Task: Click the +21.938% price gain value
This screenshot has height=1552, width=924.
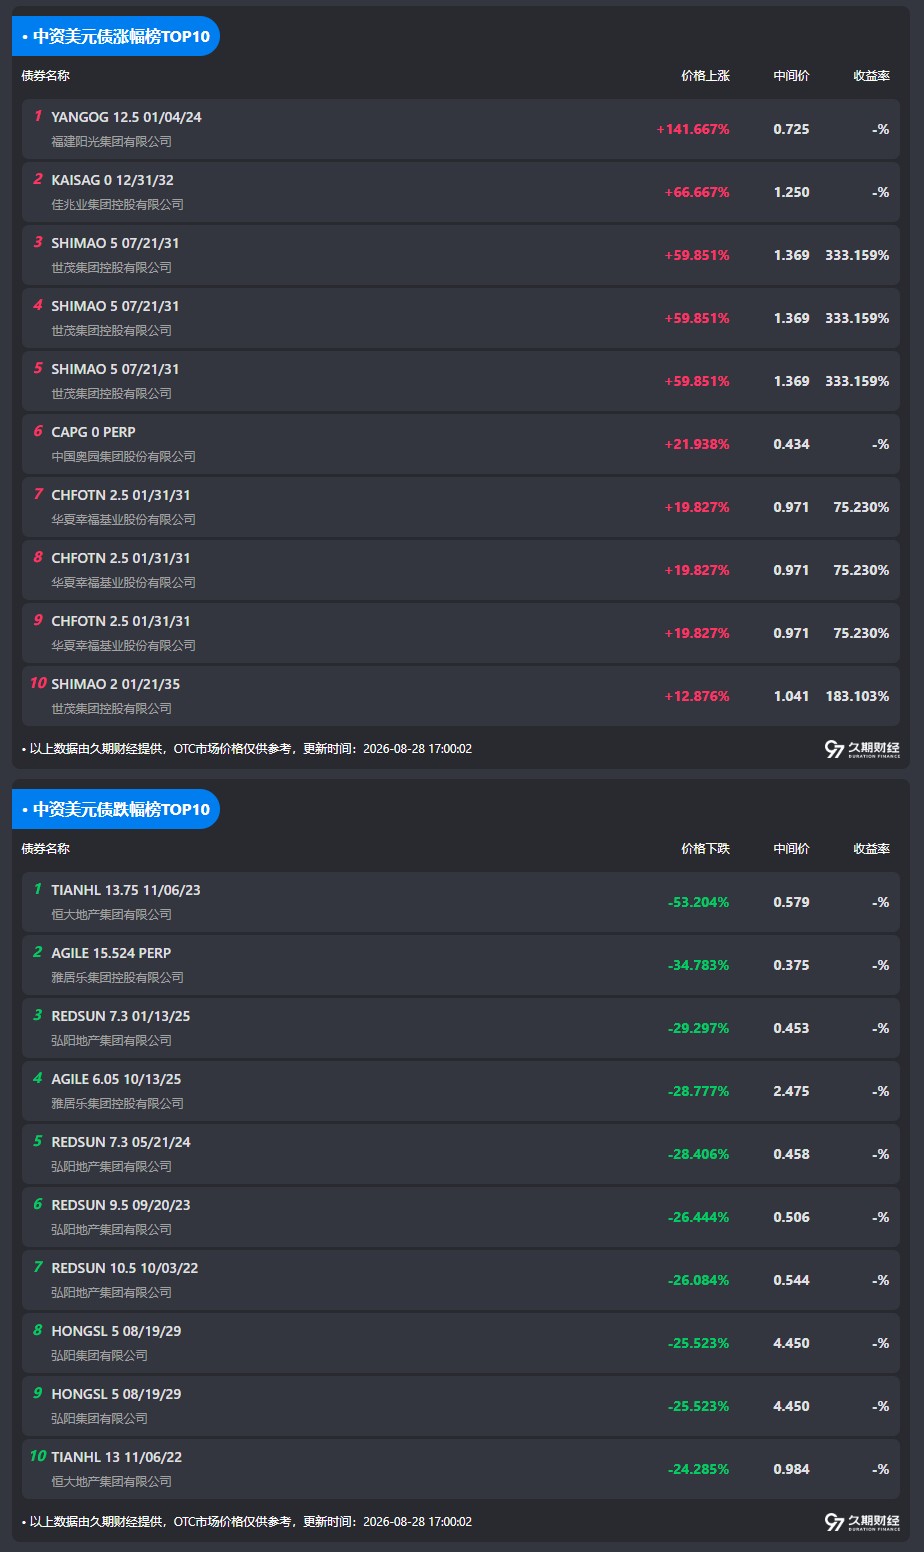Action: coord(697,444)
